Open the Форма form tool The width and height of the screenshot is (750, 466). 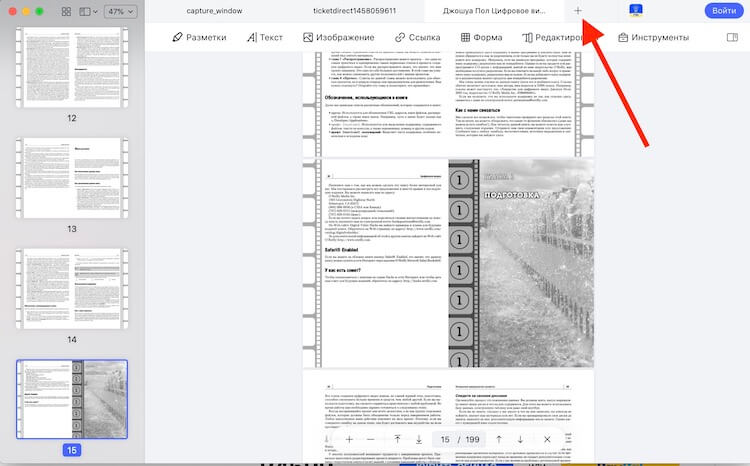coord(481,38)
